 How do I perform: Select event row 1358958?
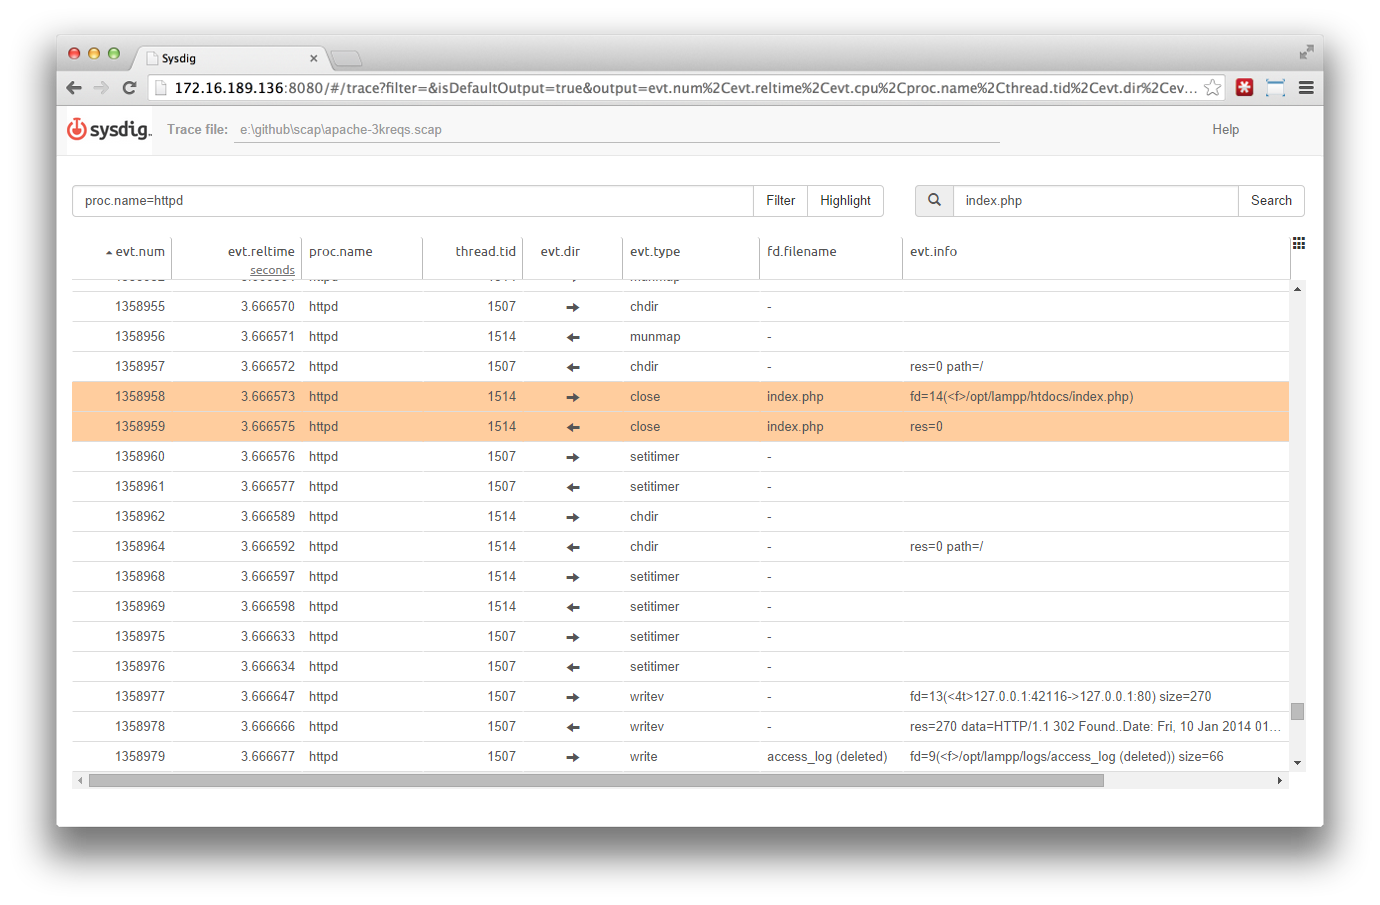point(680,396)
